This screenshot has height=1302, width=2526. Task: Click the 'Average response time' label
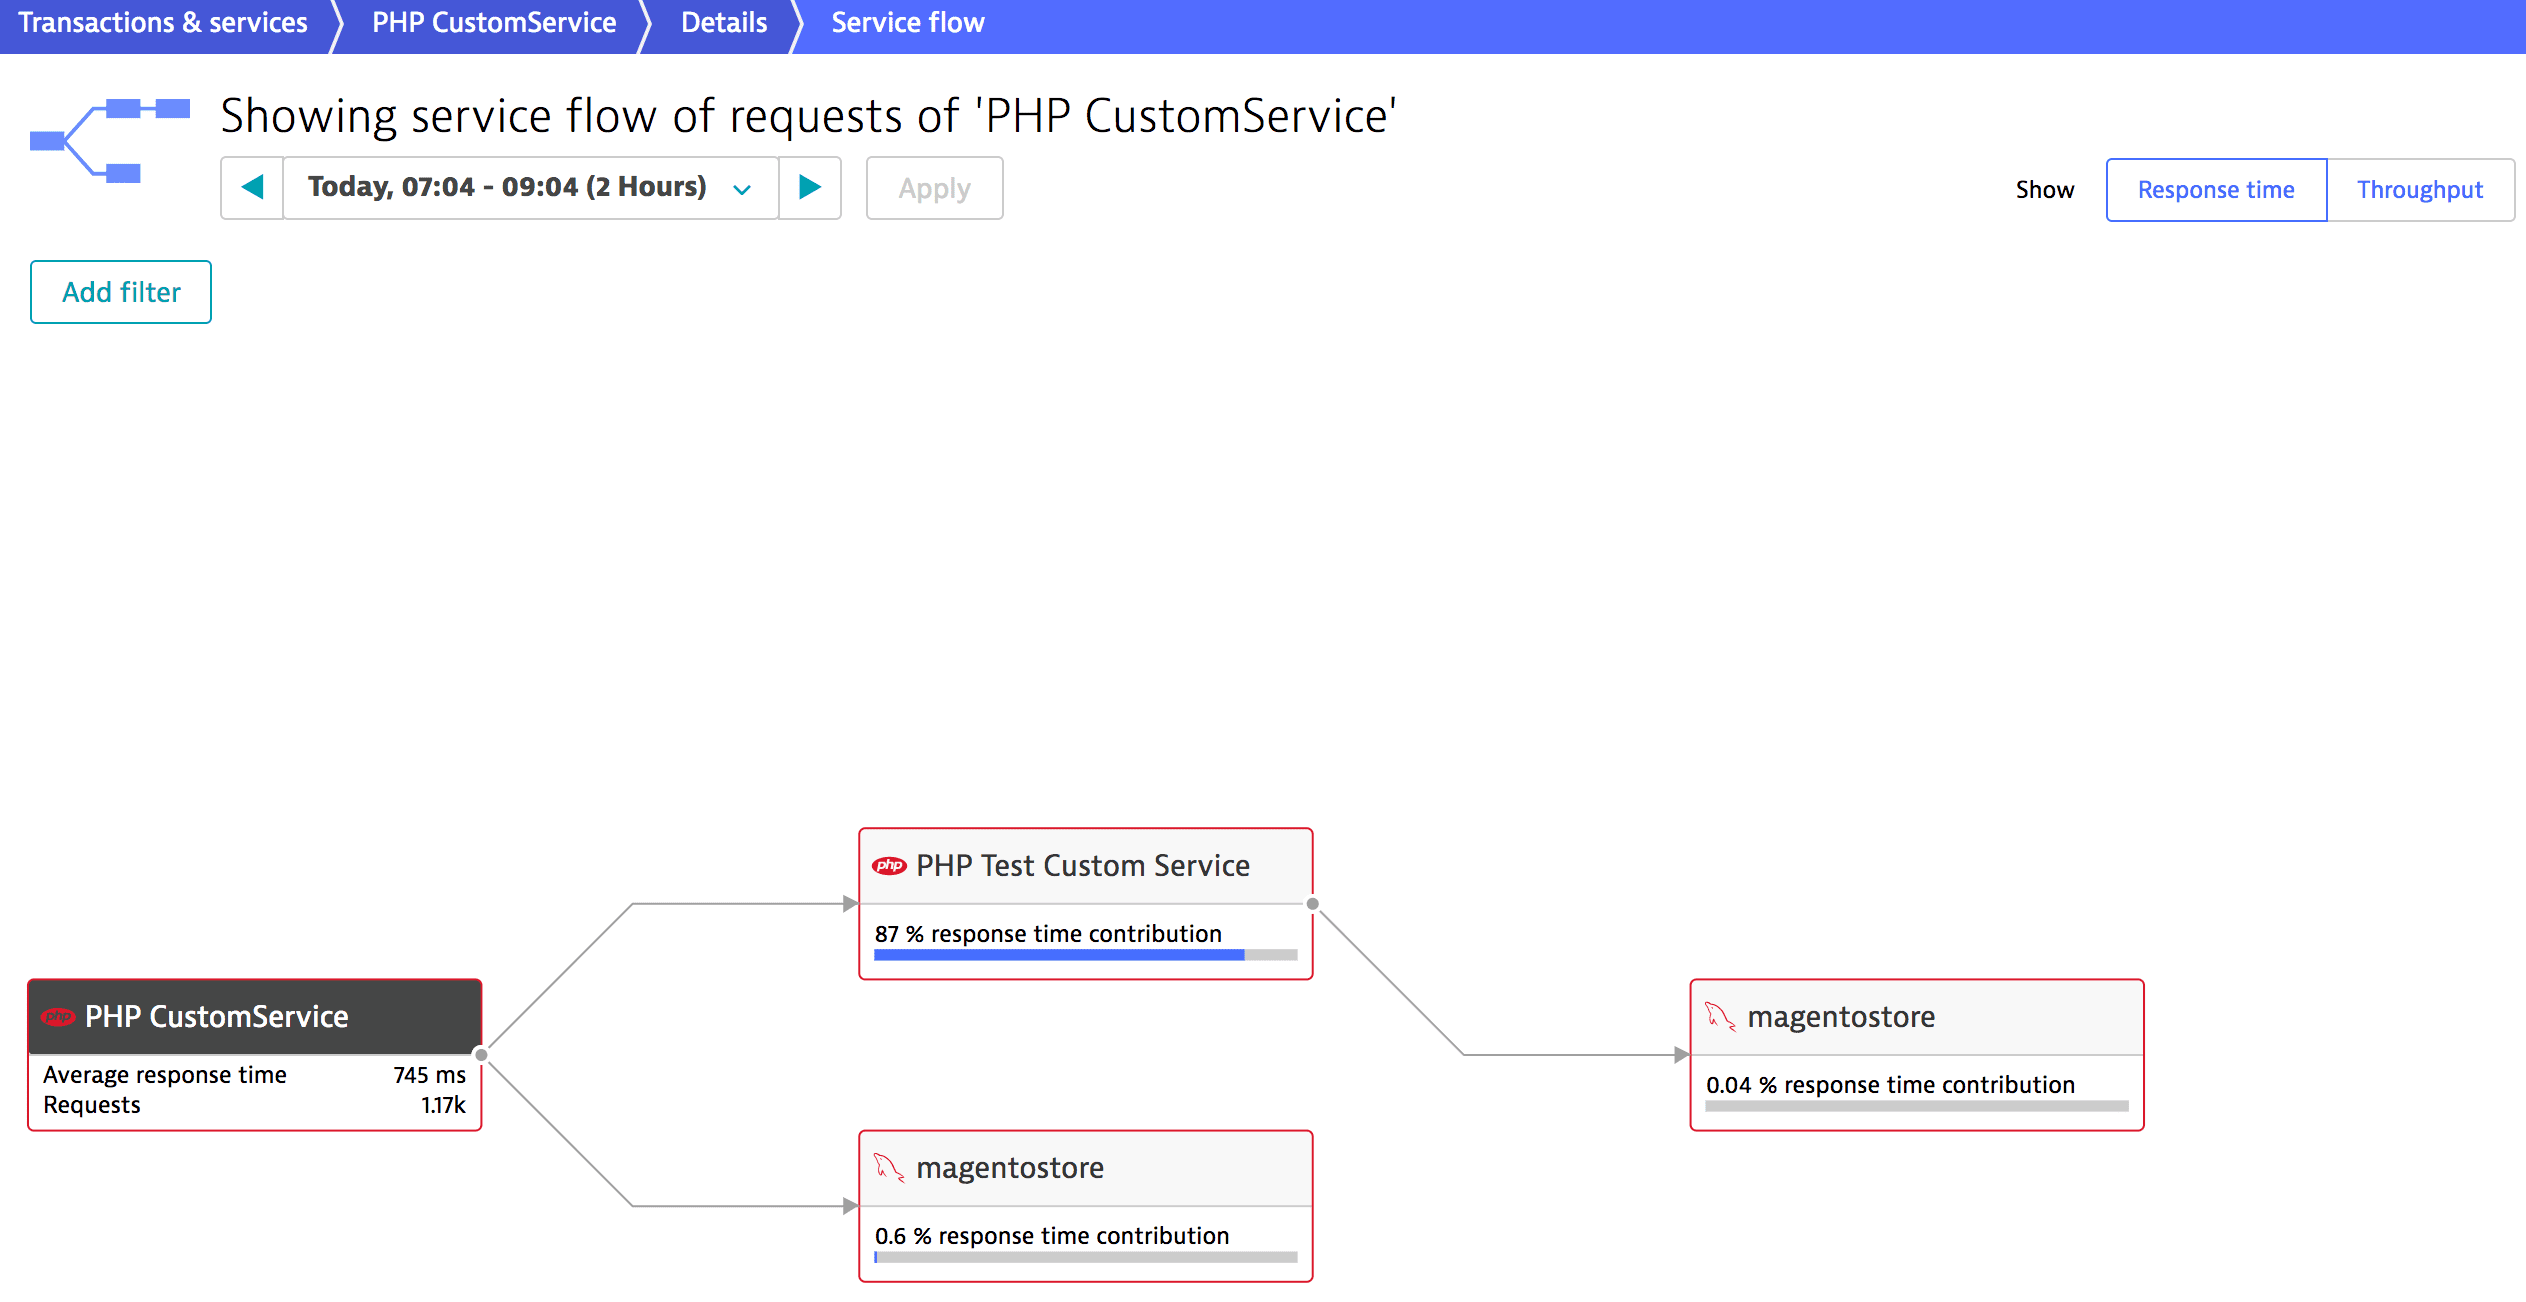165,1075
